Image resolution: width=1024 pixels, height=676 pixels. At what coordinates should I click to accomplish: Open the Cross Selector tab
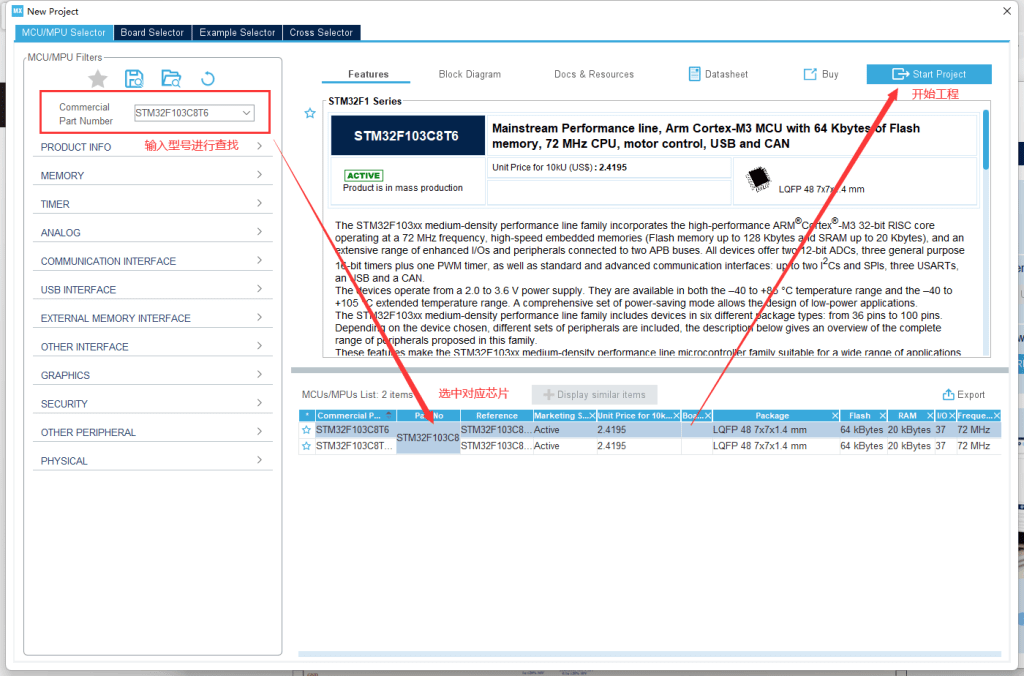pos(321,33)
